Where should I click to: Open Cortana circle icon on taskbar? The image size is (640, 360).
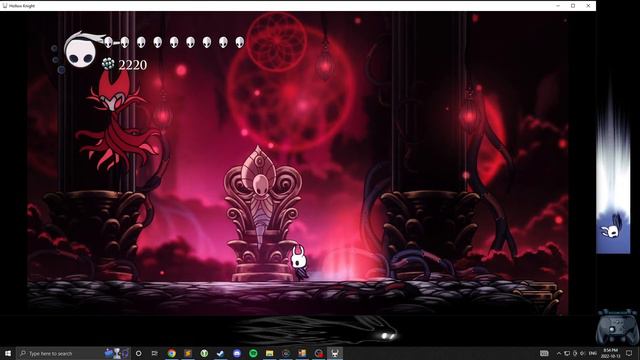pyautogui.click(x=138, y=353)
